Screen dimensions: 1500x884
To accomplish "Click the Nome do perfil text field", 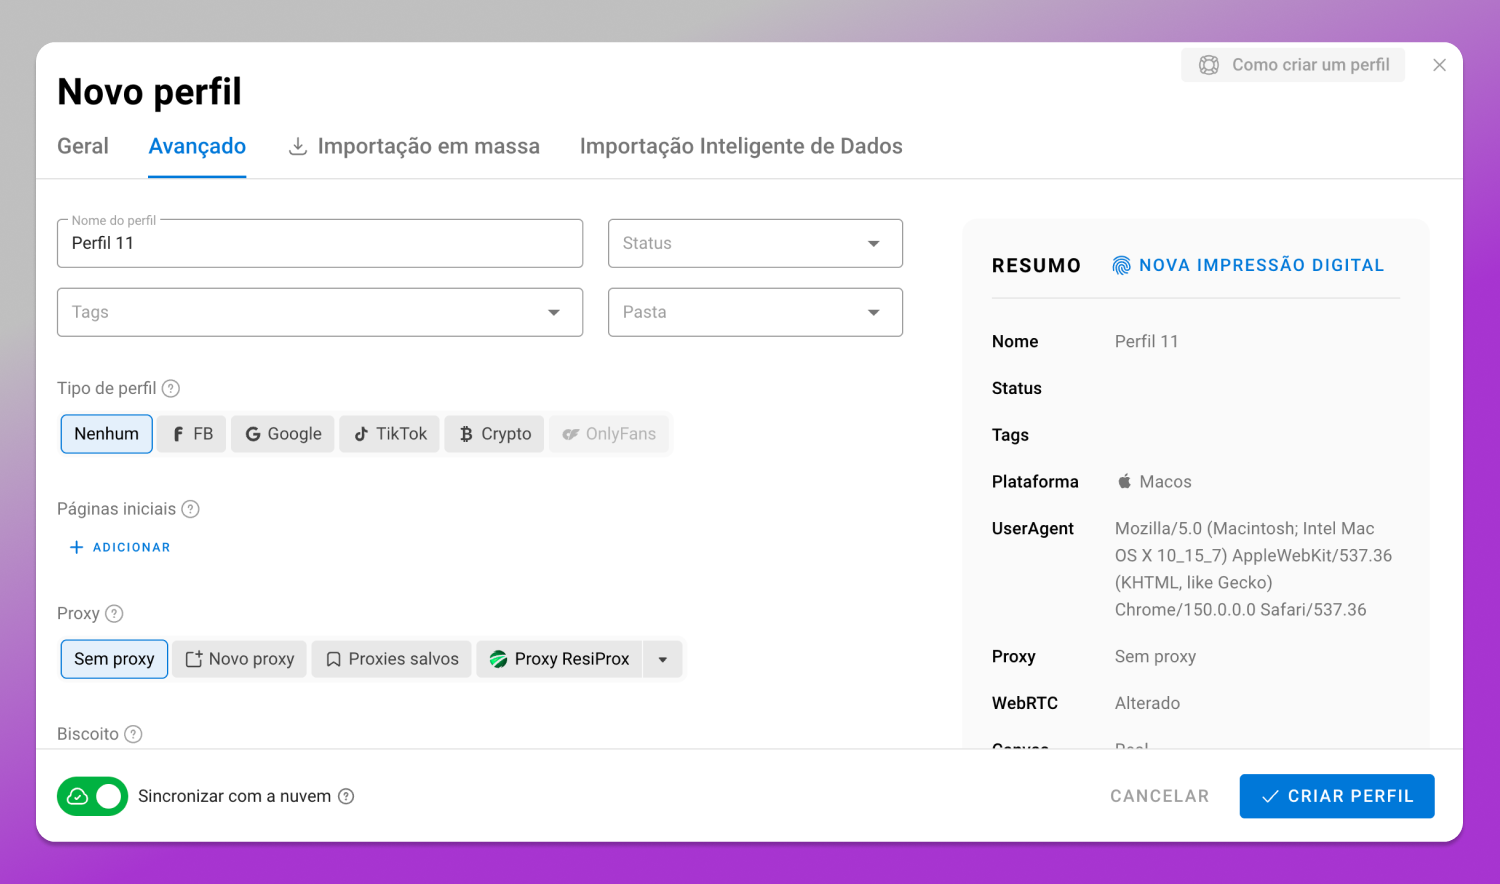I will pos(320,243).
